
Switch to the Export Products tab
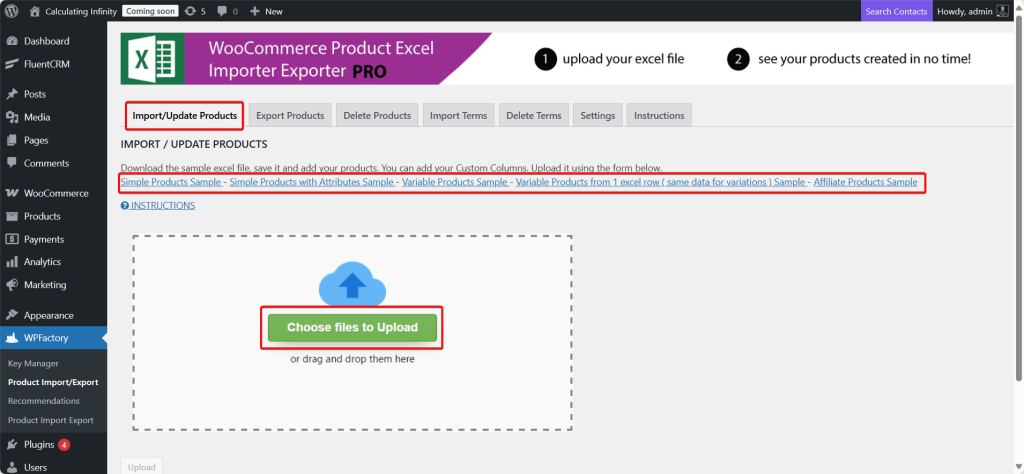(x=290, y=116)
